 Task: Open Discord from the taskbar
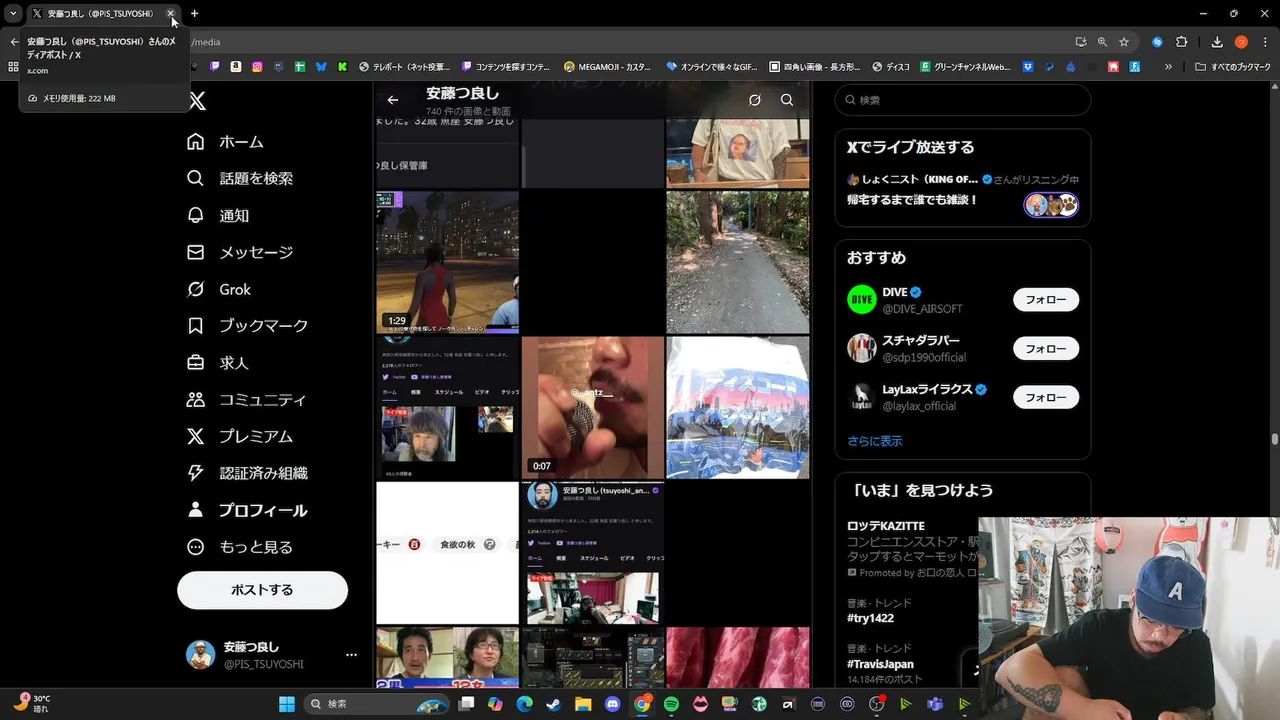point(613,704)
